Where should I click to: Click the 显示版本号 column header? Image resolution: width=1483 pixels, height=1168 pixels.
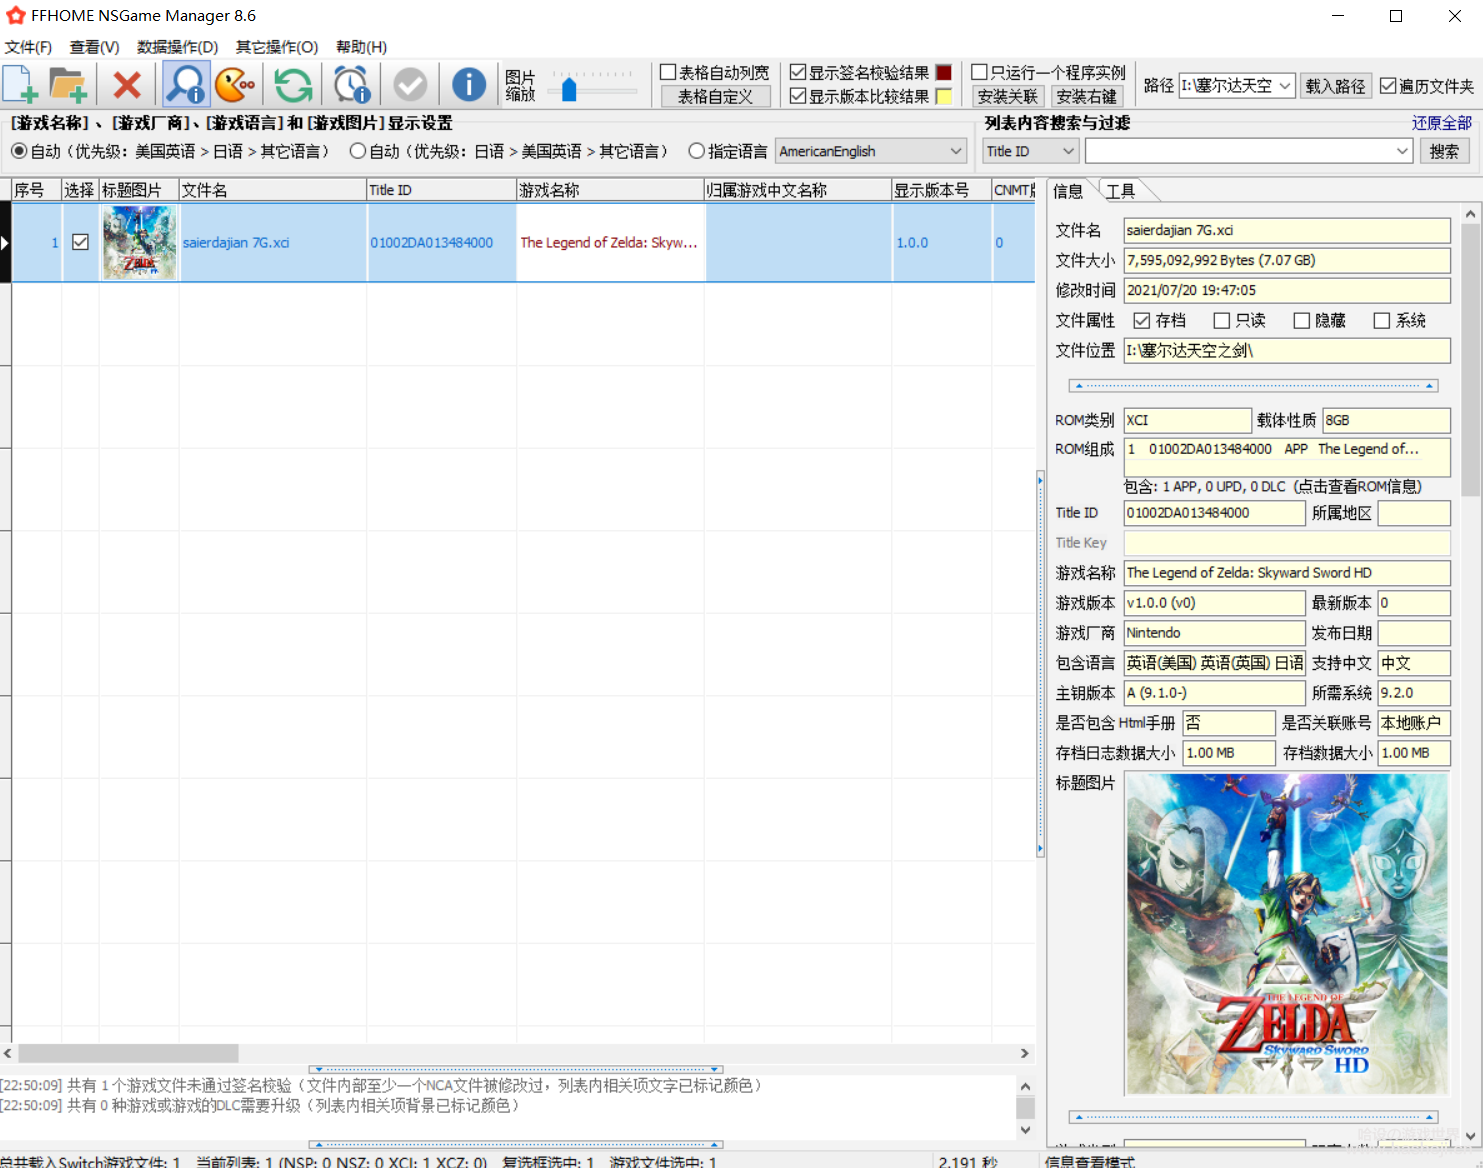[x=942, y=190]
